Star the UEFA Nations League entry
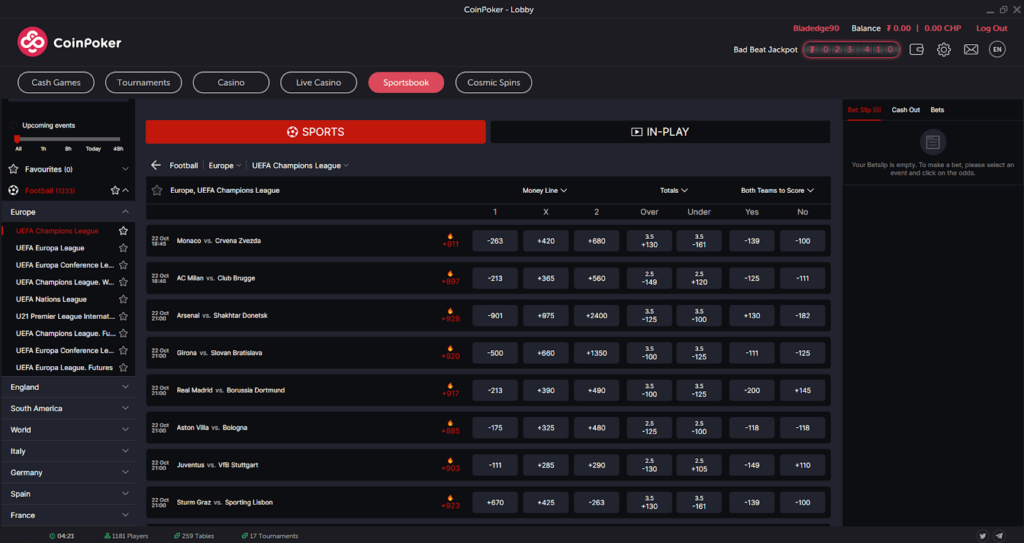Image resolution: width=1024 pixels, height=543 pixels. 123,299
